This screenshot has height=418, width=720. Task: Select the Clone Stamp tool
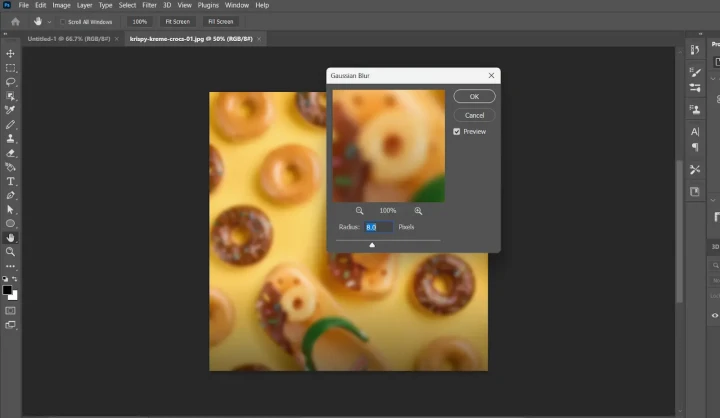coord(10,138)
